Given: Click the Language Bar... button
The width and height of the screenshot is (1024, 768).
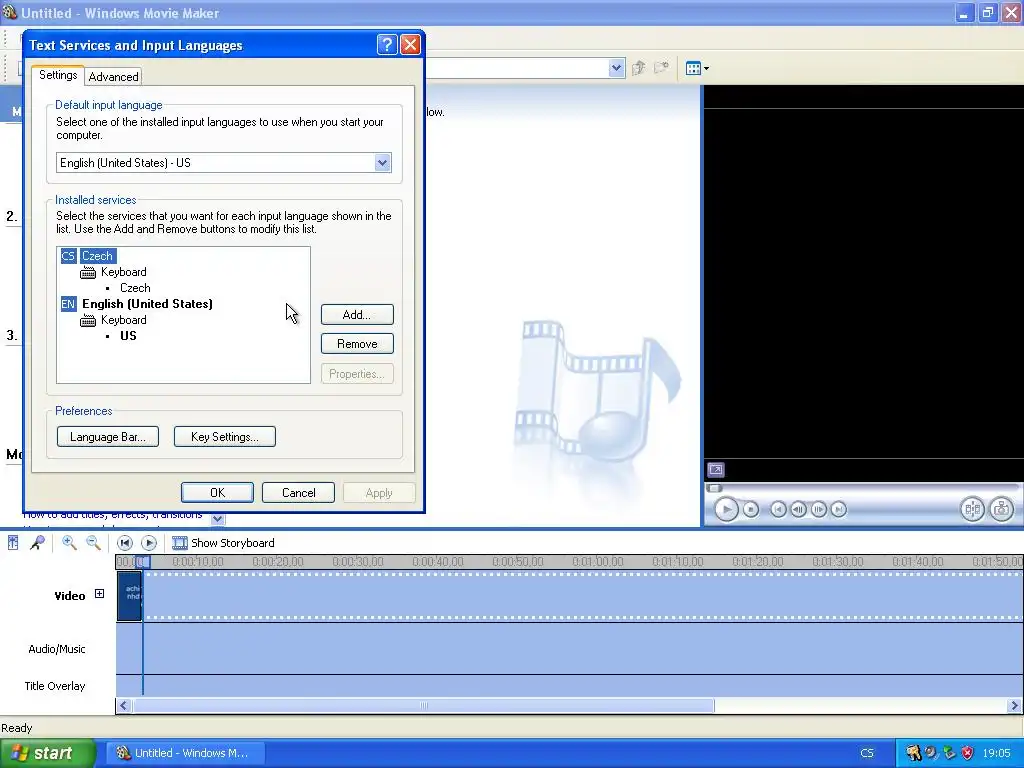Looking at the screenshot, I should (108, 437).
